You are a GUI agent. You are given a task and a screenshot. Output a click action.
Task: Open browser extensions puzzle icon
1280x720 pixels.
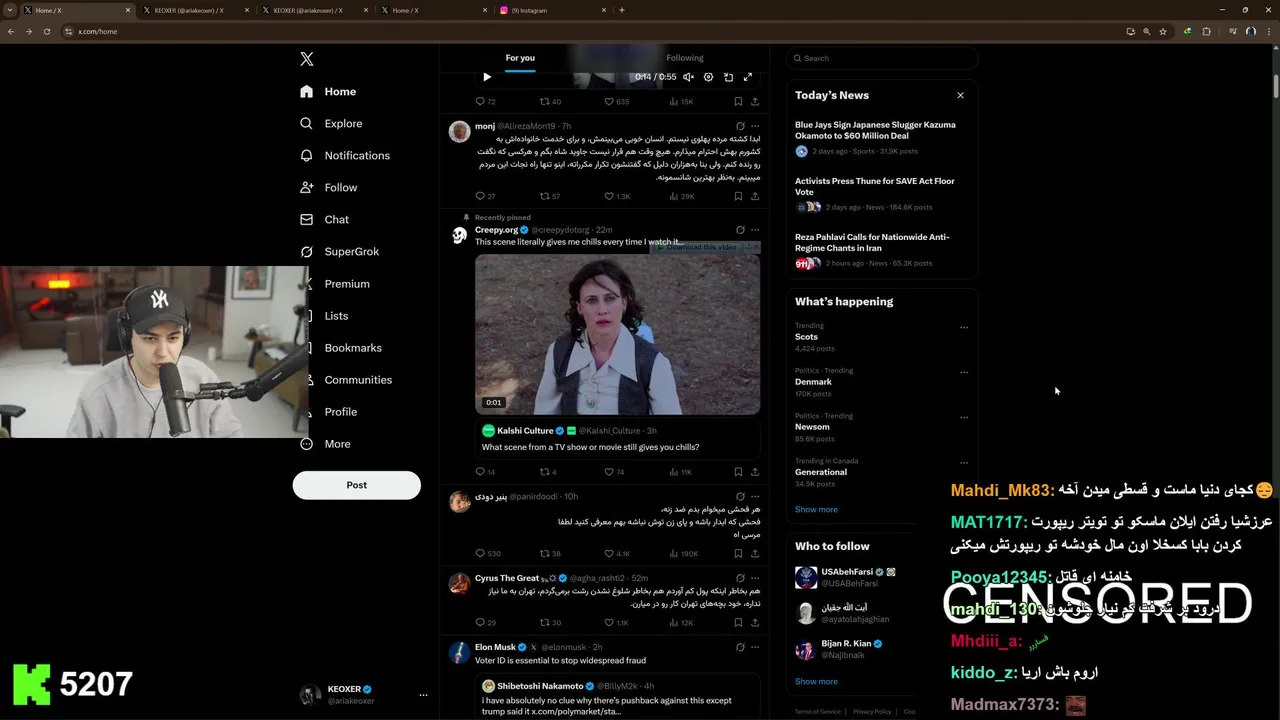pyautogui.click(x=1206, y=31)
